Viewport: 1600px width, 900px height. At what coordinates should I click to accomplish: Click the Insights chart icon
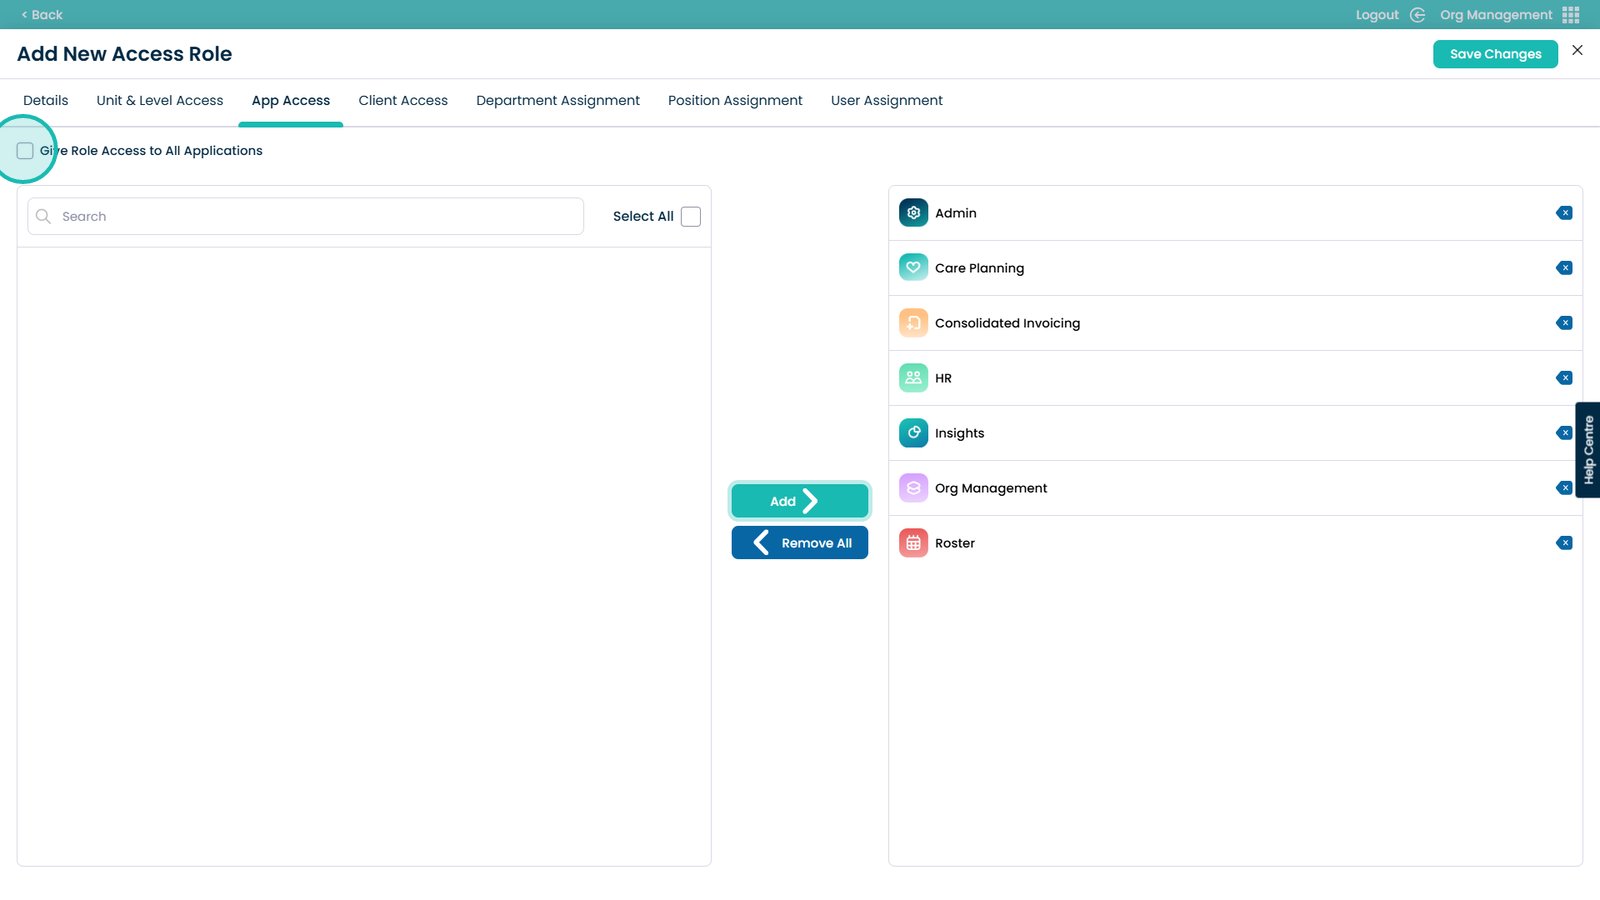click(x=913, y=433)
